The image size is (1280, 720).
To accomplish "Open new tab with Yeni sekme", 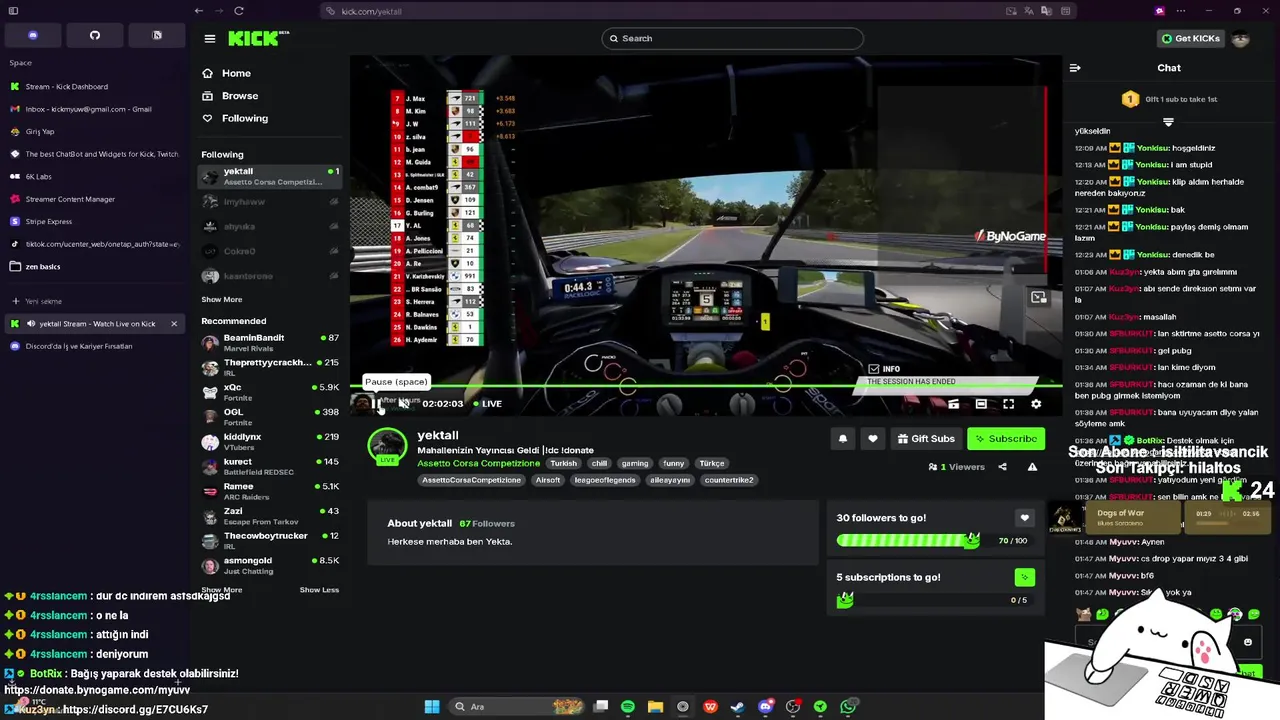I will 95,301.
